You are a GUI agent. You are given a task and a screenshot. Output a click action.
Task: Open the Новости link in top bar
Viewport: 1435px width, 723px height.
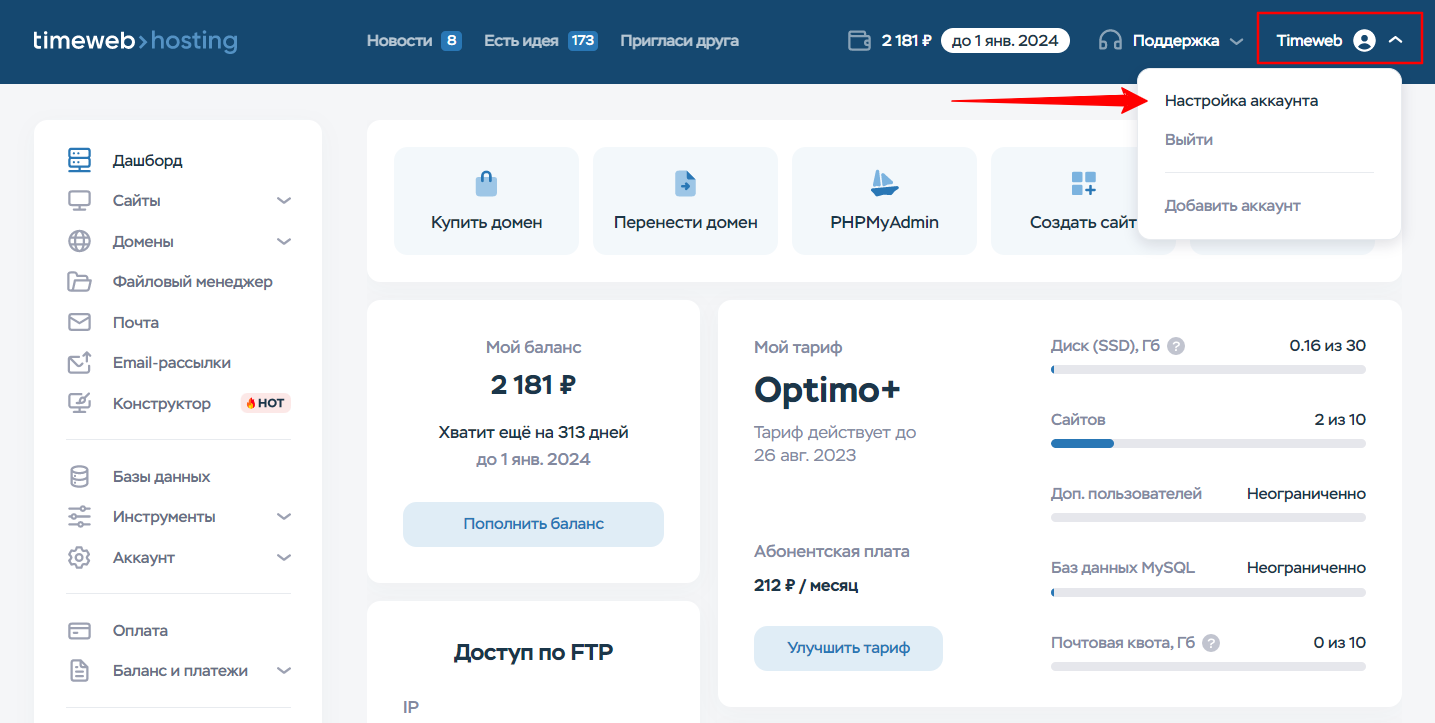click(x=399, y=41)
